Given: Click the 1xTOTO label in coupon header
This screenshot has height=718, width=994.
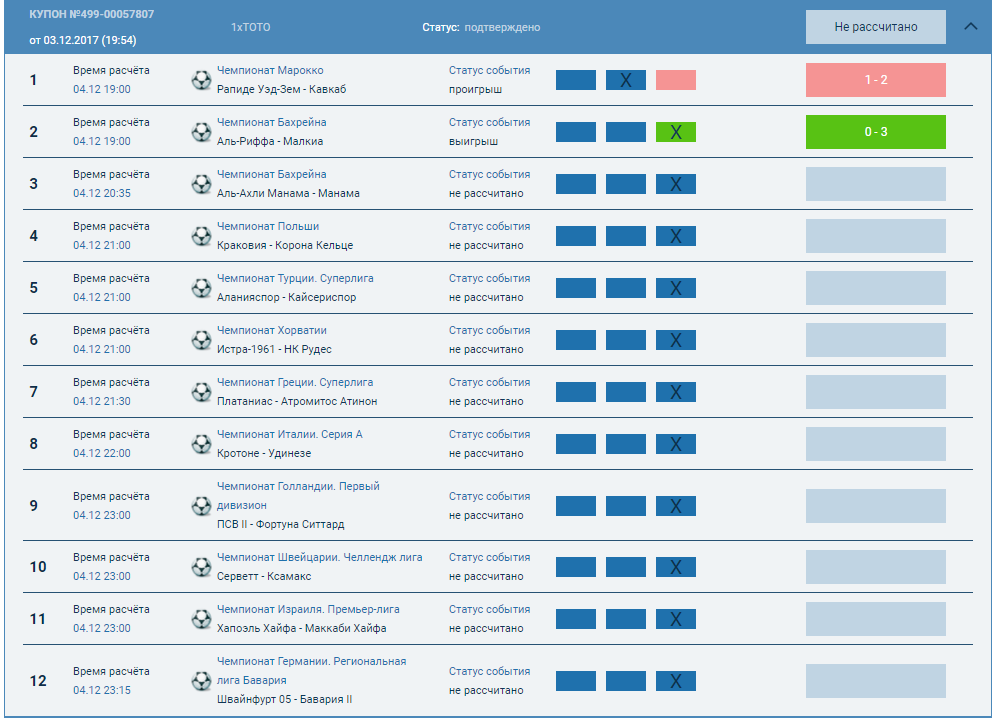Looking at the screenshot, I should [x=250, y=27].
